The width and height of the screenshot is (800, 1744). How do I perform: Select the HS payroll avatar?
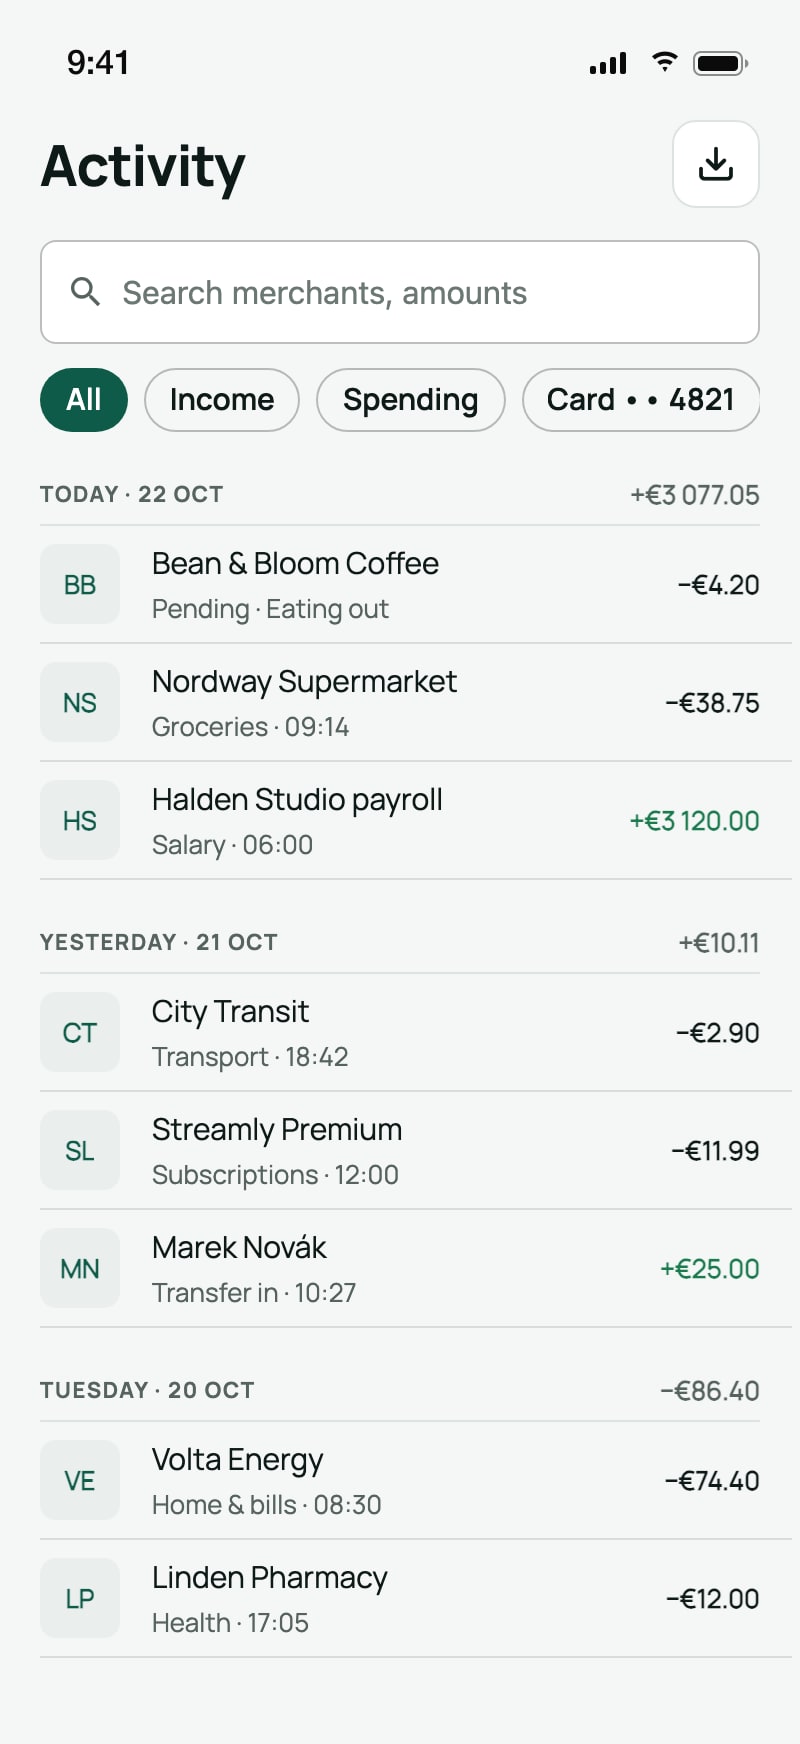[80, 820]
